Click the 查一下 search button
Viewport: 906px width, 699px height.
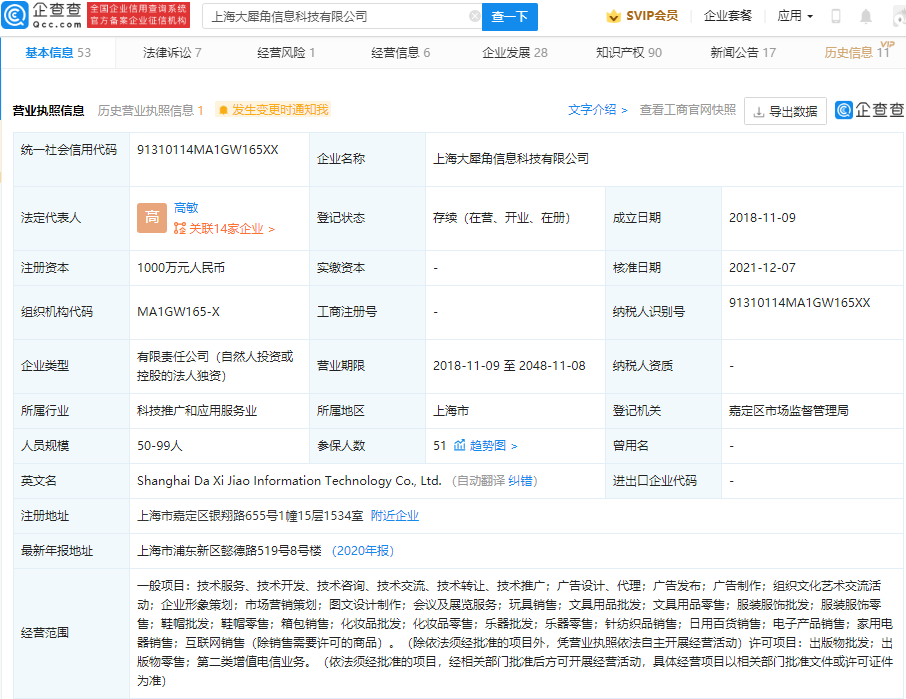[x=510, y=17]
